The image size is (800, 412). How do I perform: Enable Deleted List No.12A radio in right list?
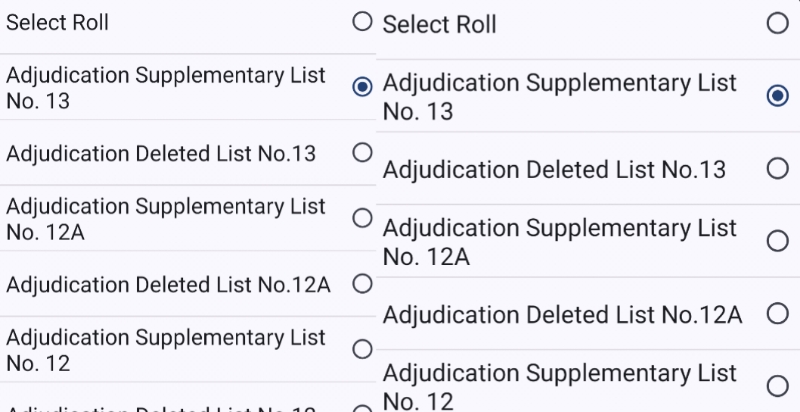pos(777,314)
